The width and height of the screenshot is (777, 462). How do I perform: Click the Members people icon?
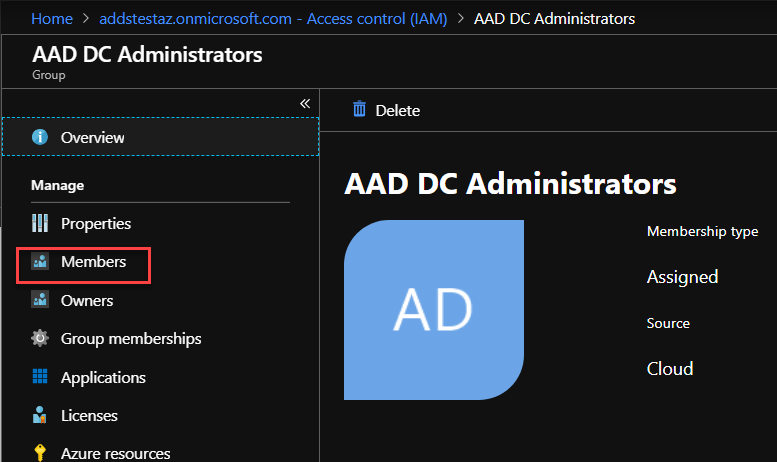[40, 261]
